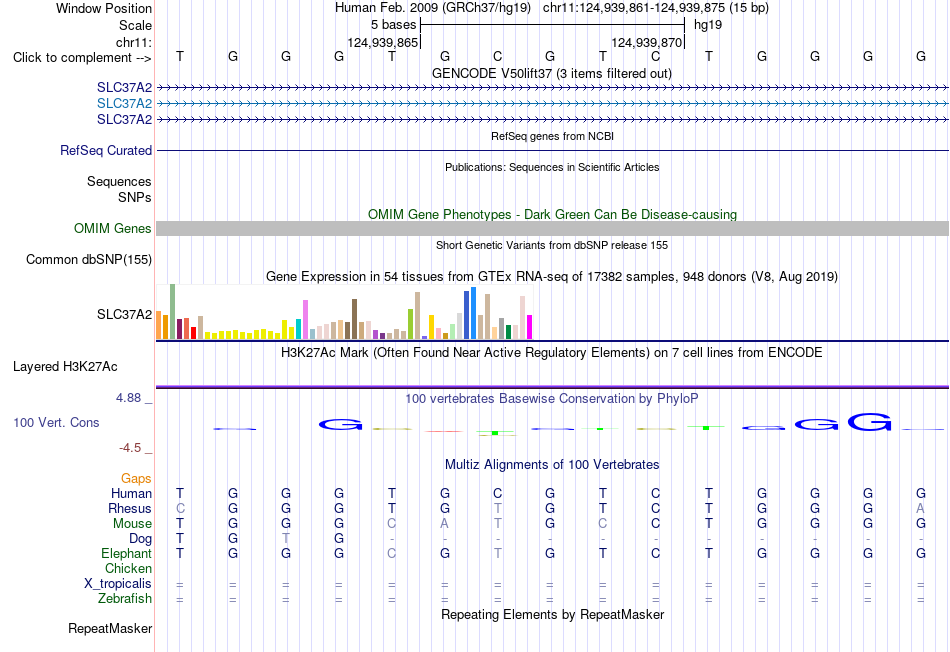Click the '5 bases' scale label
This screenshot has width=950, height=652.
click(x=394, y=25)
